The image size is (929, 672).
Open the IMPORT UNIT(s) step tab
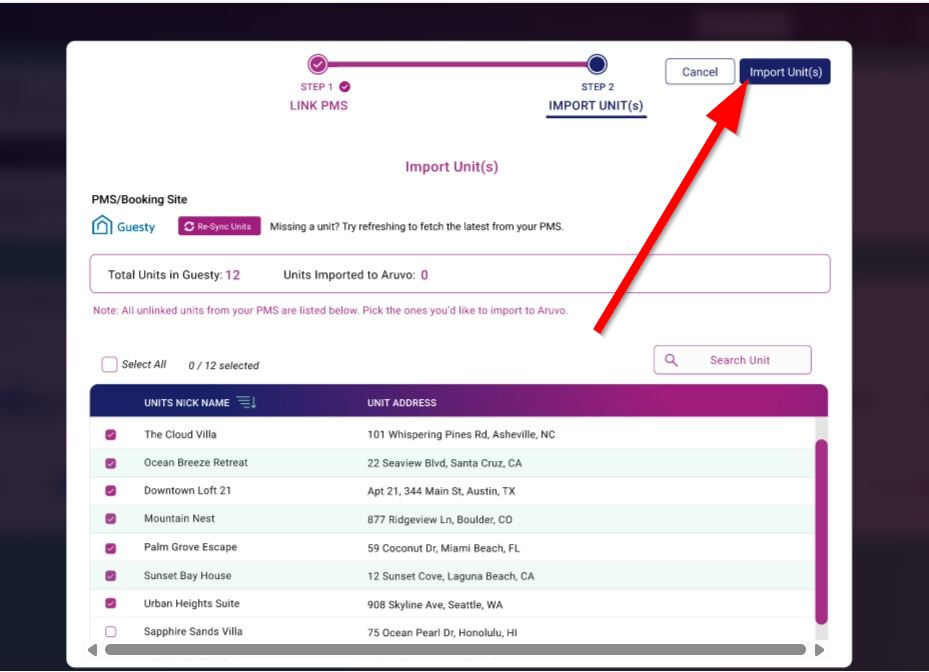(x=595, y=105)
